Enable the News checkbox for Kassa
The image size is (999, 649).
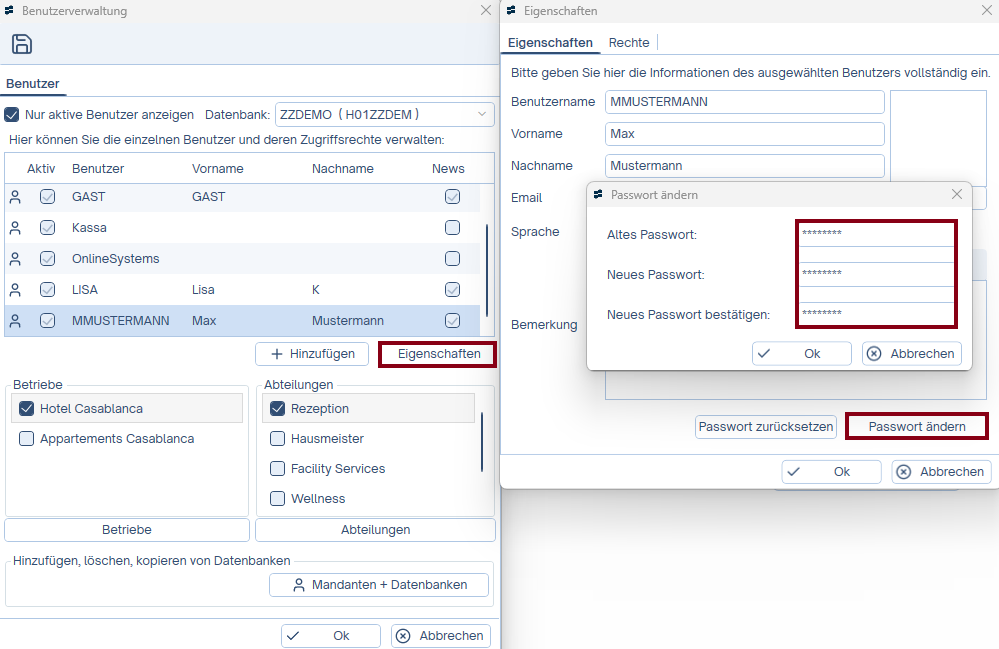tap(452, 228)
